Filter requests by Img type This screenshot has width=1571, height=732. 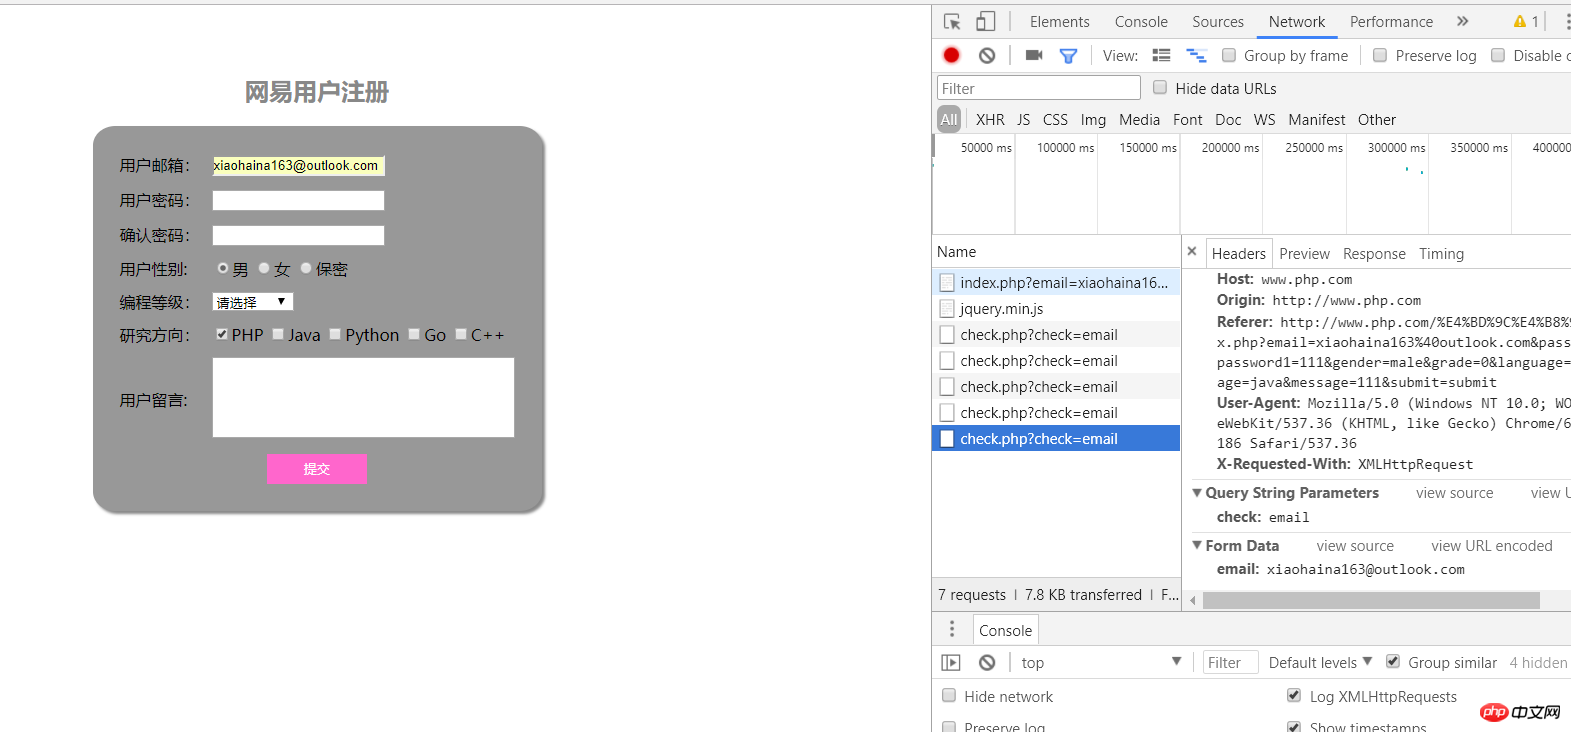1093,120
